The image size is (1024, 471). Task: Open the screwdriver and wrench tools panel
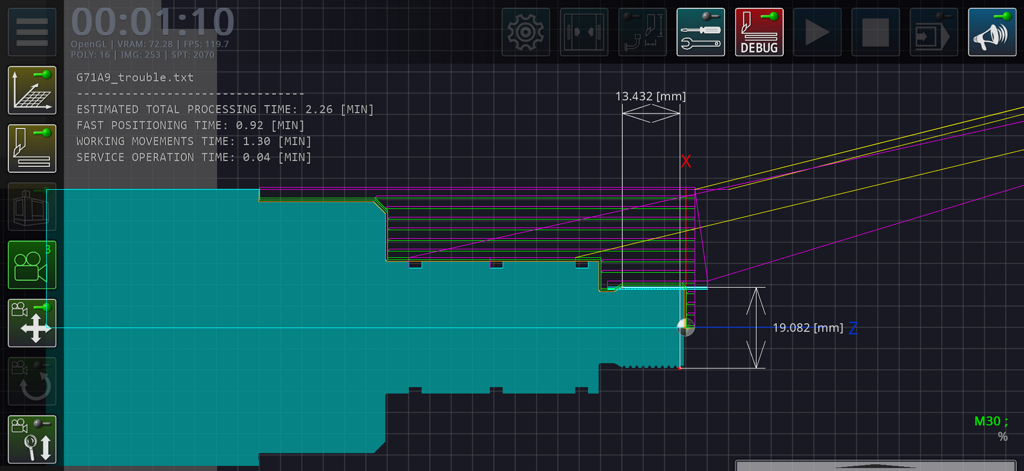click(701, 32)
